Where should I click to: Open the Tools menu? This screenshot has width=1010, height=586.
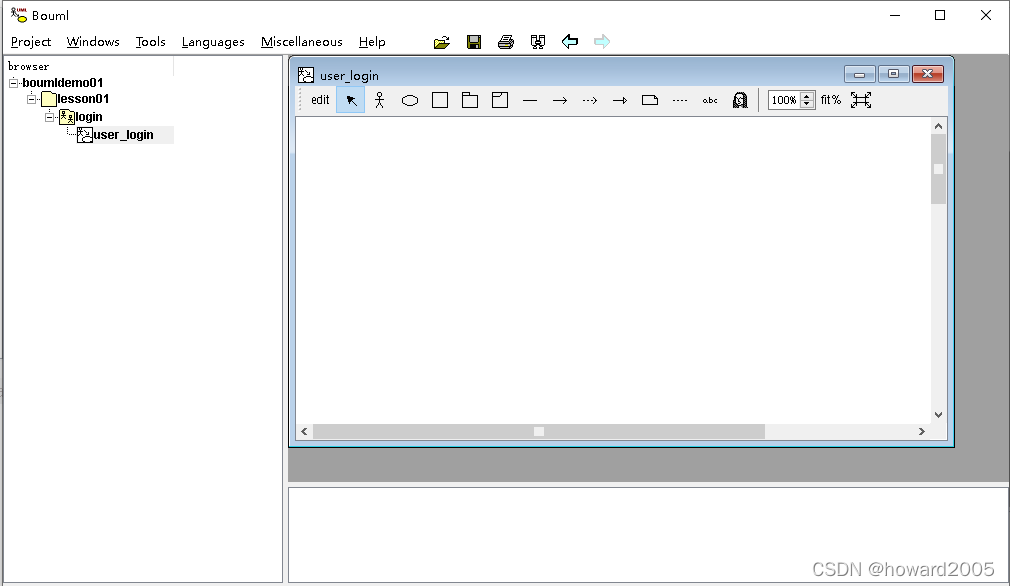(150, 42)
